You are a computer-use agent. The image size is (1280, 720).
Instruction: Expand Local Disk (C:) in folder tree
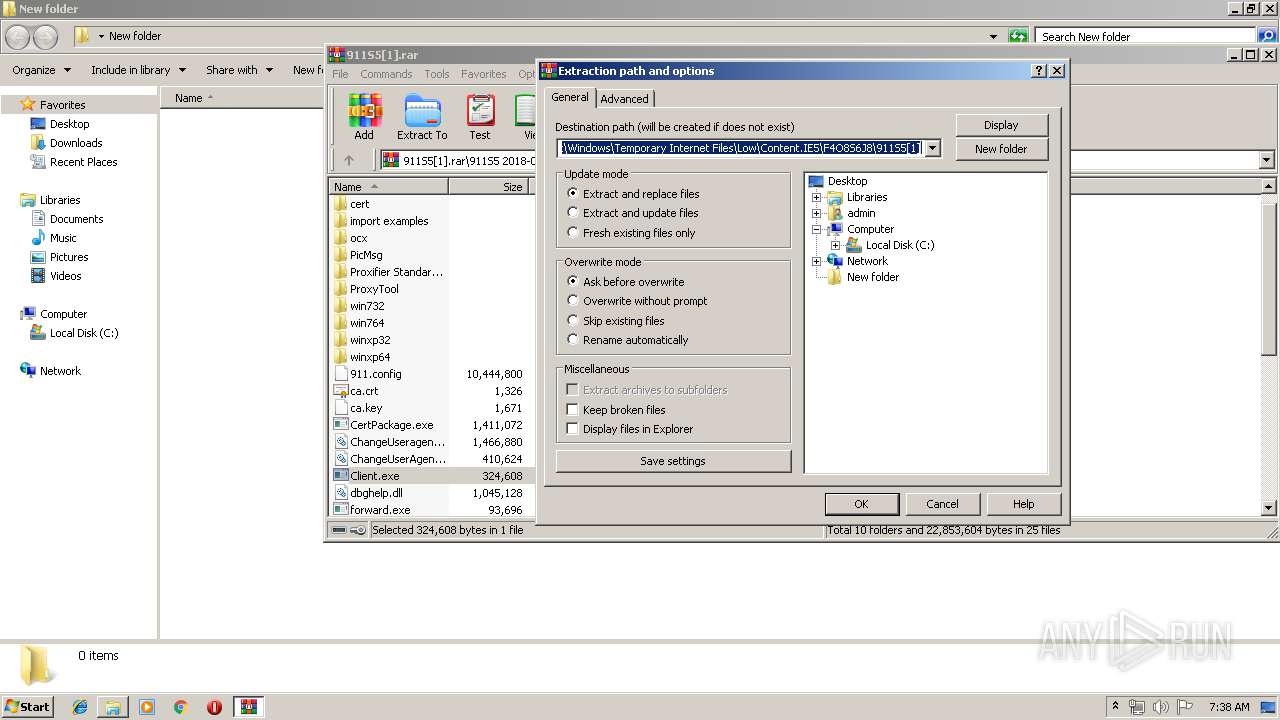pos(835,245)
